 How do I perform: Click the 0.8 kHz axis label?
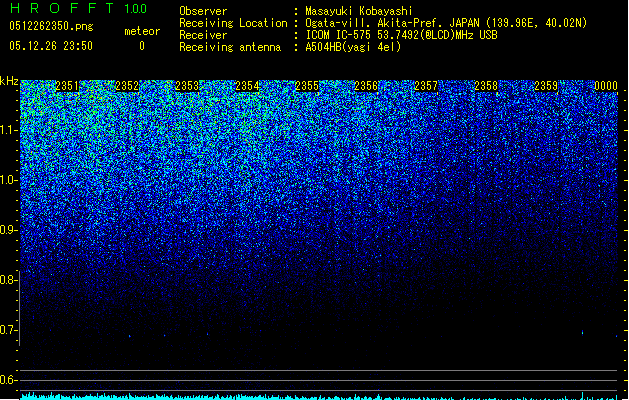(8, 280)
